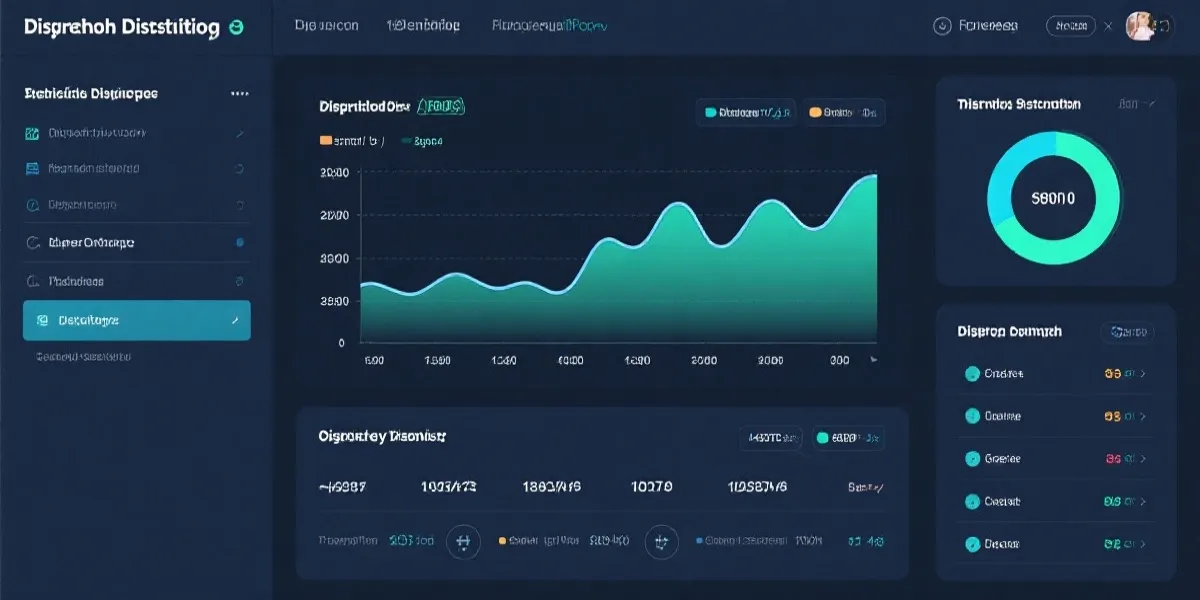Screen dimensions: 1200x600
Task: Click the second circular icon in the bottom stats row
Action: click(x=661, y=541)
